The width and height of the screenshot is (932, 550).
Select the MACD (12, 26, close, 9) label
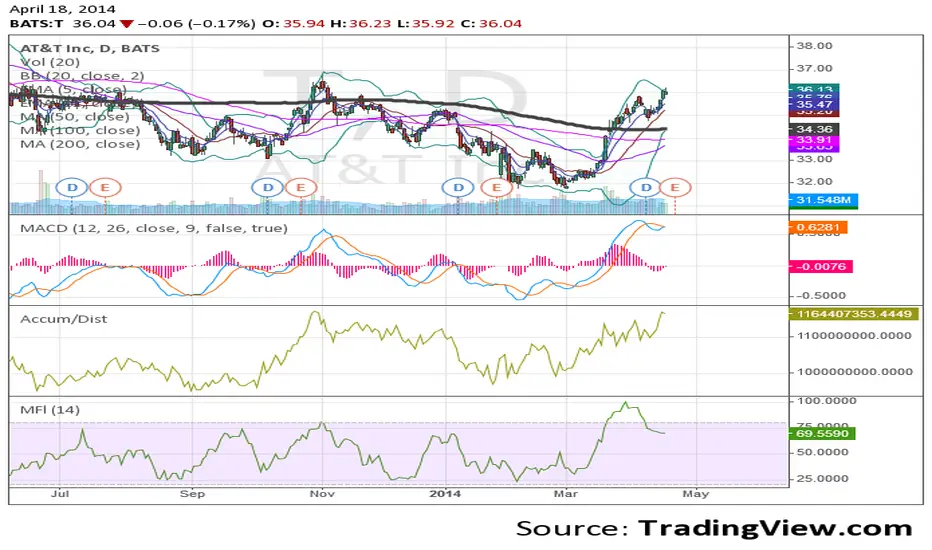point(154,228)
